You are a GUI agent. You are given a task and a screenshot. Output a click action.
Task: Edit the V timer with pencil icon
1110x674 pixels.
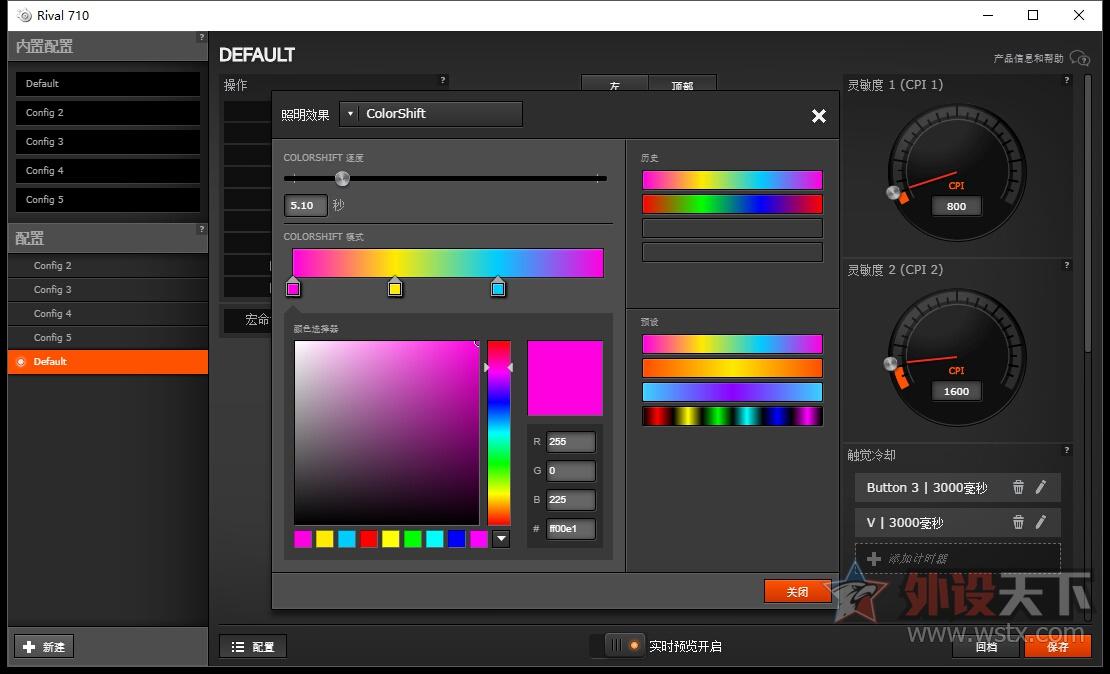click(x=1041, y=522)
